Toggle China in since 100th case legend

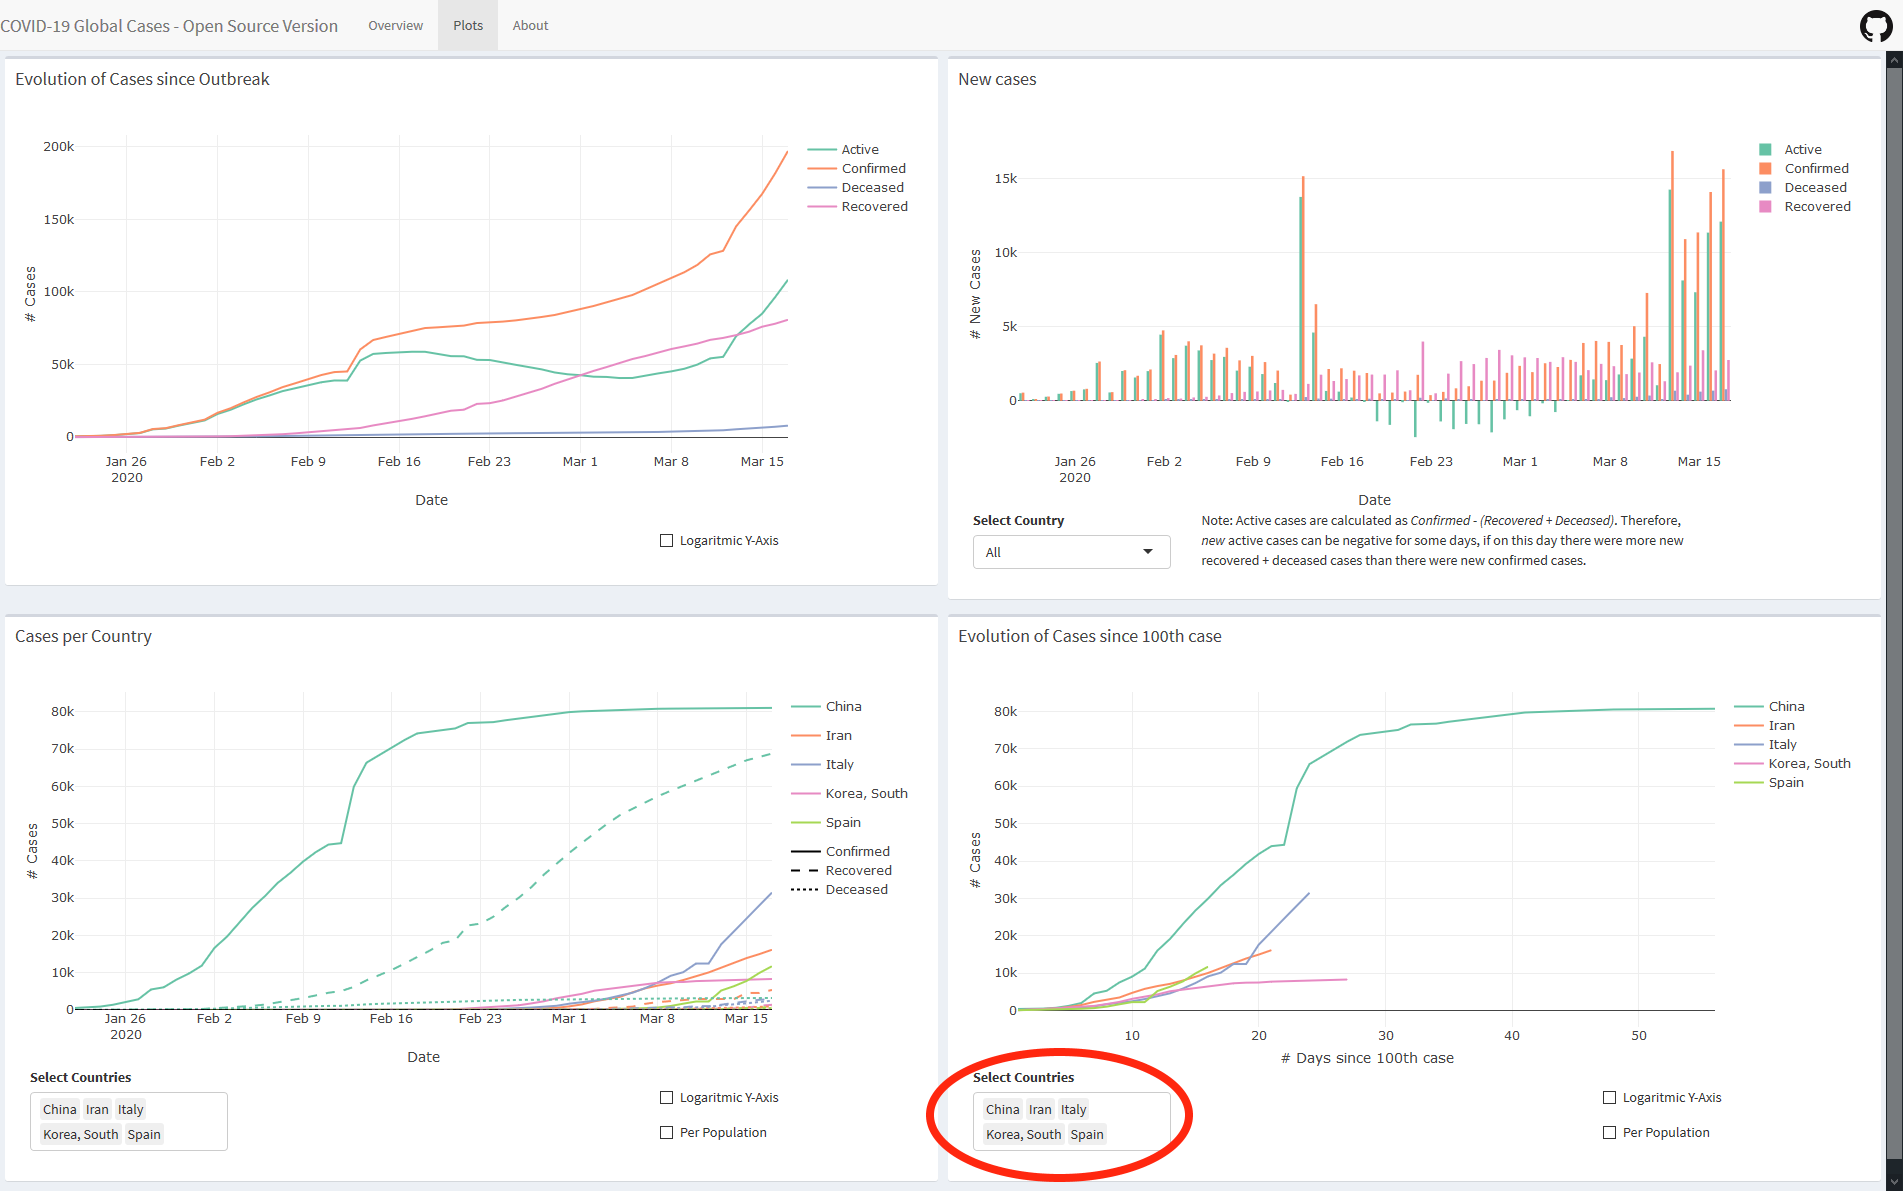pyautogui.click(x=1769, y=707)
